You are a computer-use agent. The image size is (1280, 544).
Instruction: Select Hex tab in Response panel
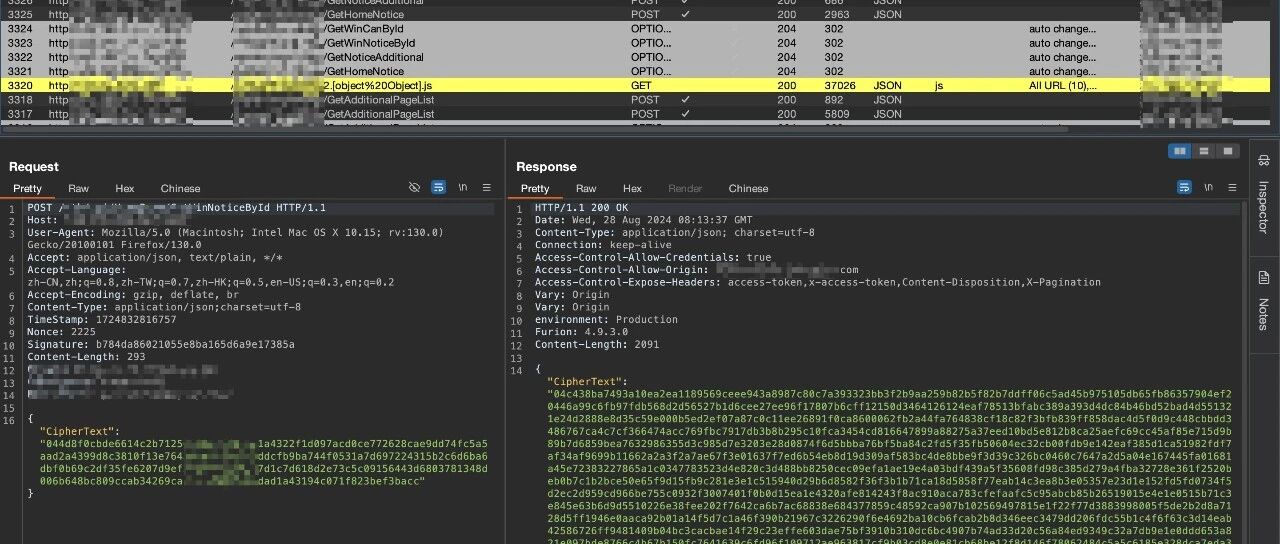tap(632, 188)
